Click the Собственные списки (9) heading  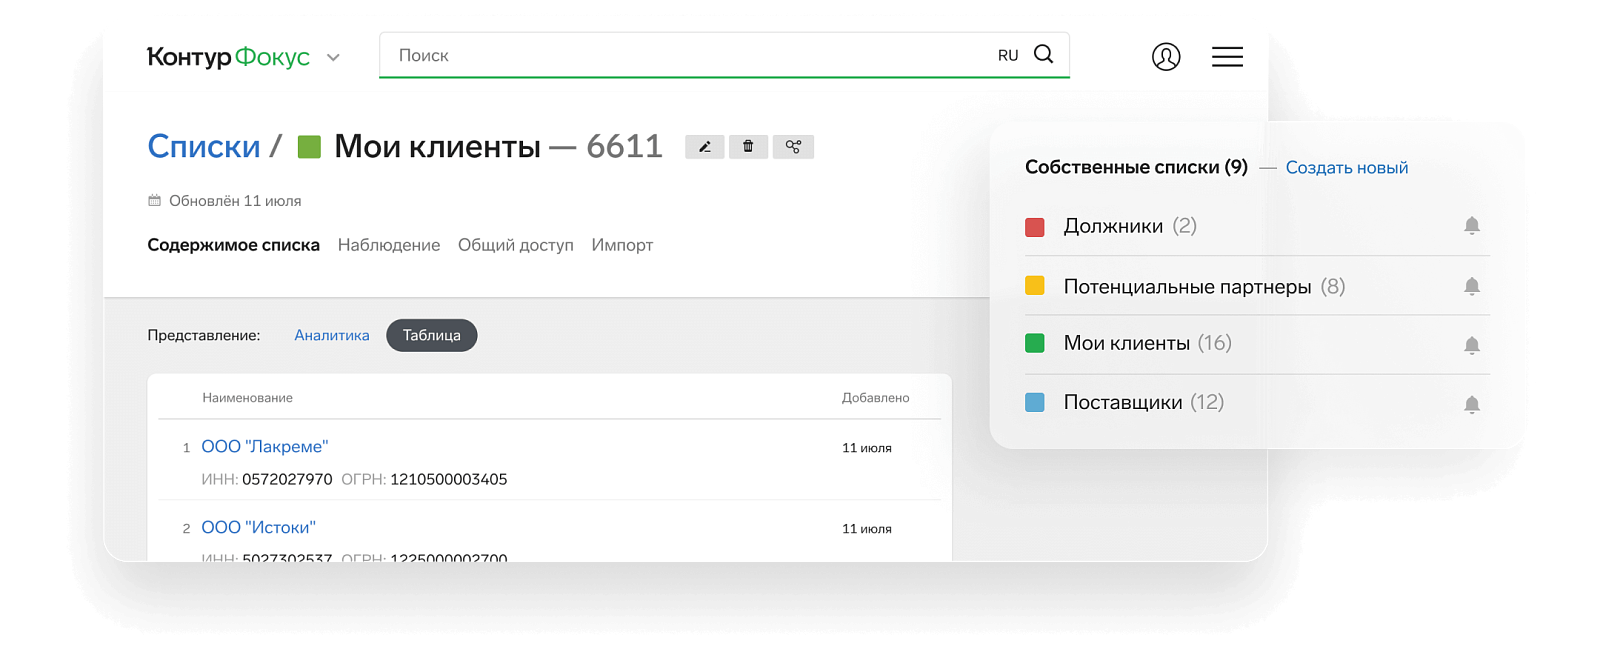[1136, 167]
